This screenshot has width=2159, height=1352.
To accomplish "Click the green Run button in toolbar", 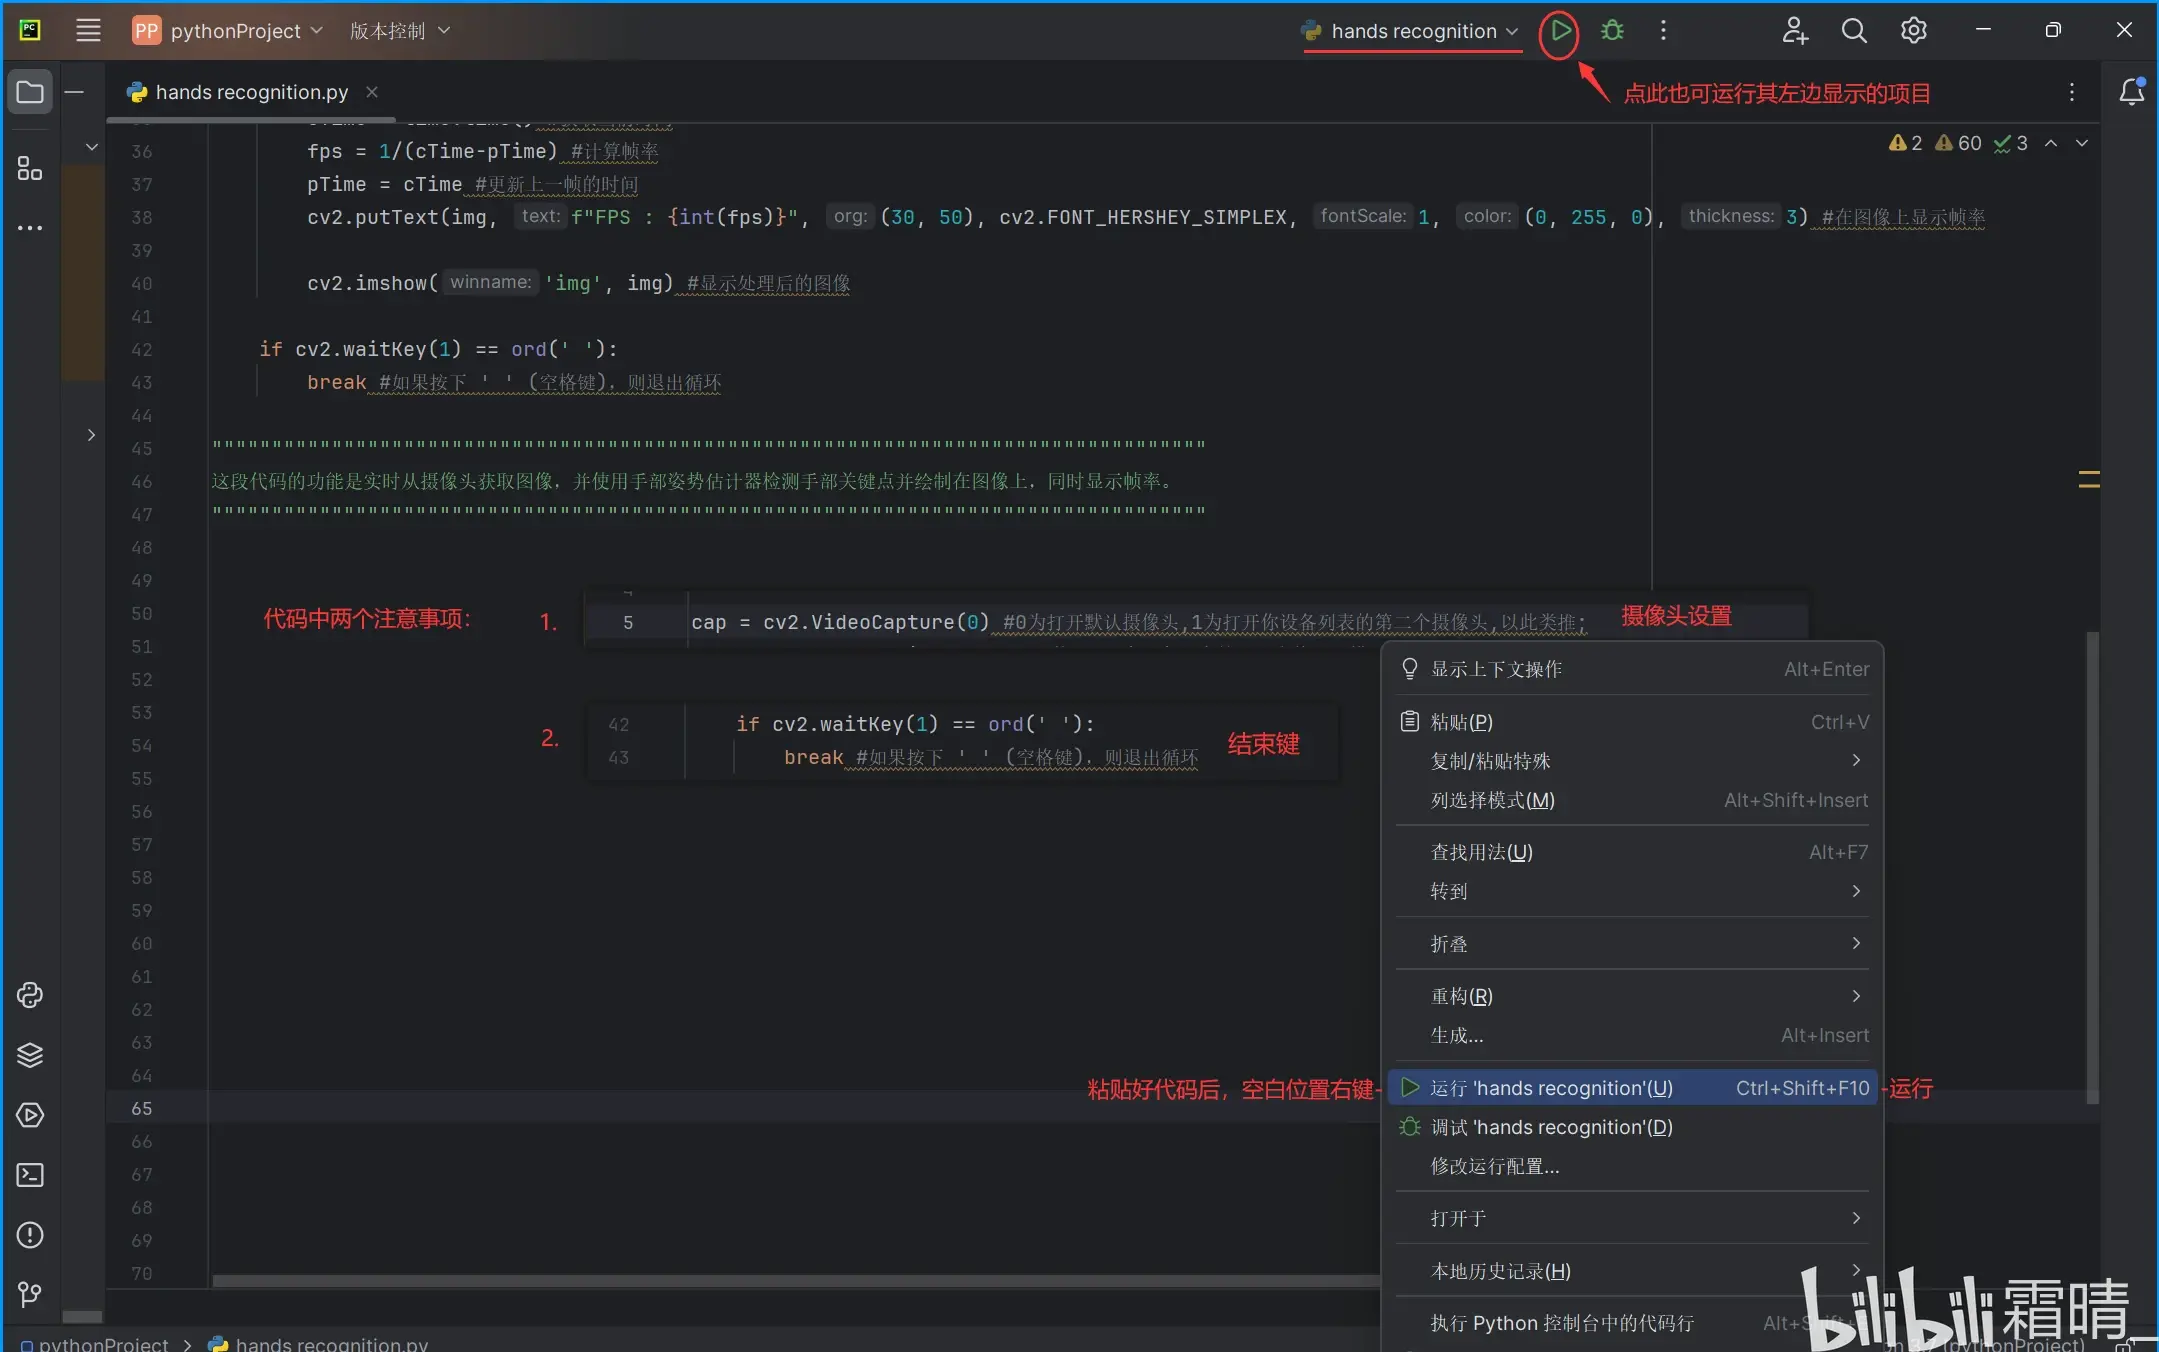I will [x=1559, y=31].
